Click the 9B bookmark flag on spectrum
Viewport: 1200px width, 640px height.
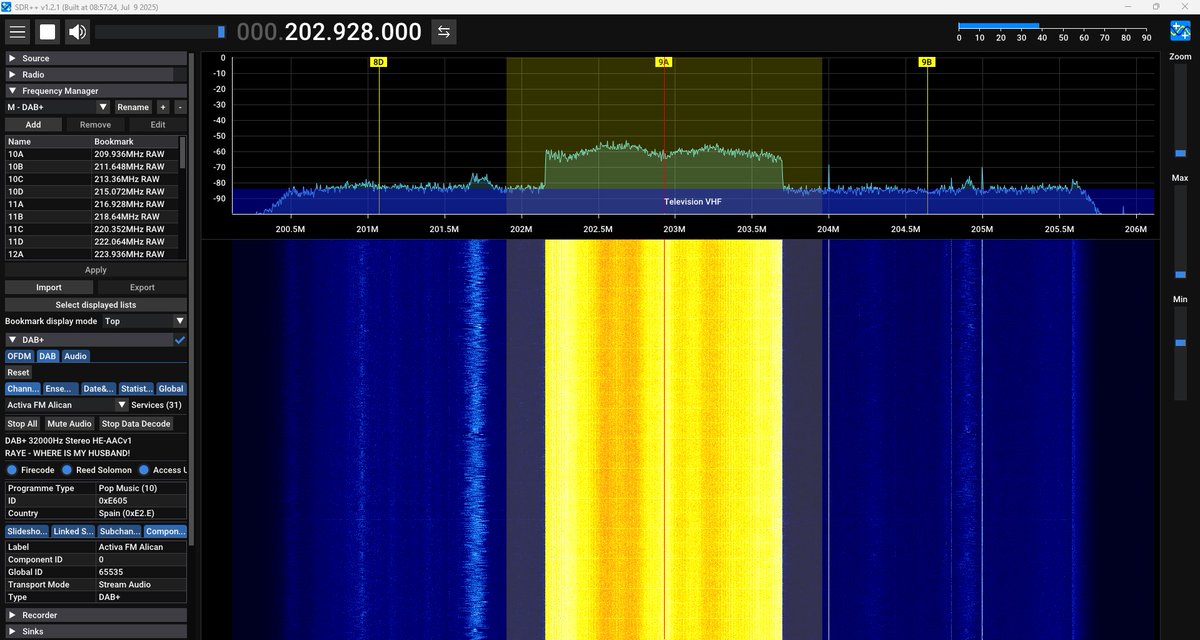pos(927,62)
